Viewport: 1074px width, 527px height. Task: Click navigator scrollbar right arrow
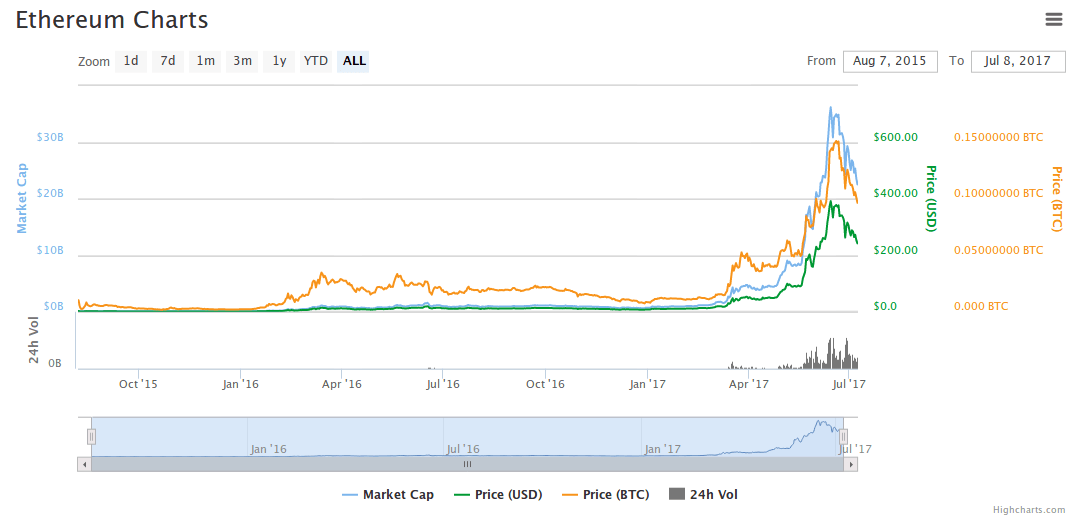coord(851,464)
